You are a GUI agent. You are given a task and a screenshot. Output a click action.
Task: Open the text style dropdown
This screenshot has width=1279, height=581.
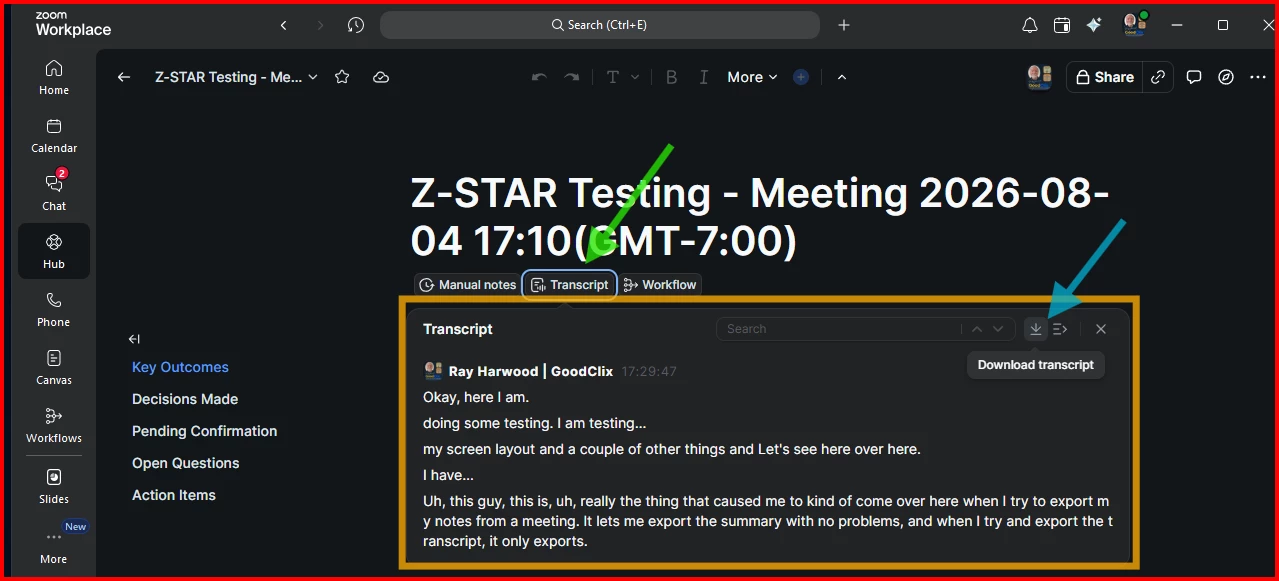point(622,77)
